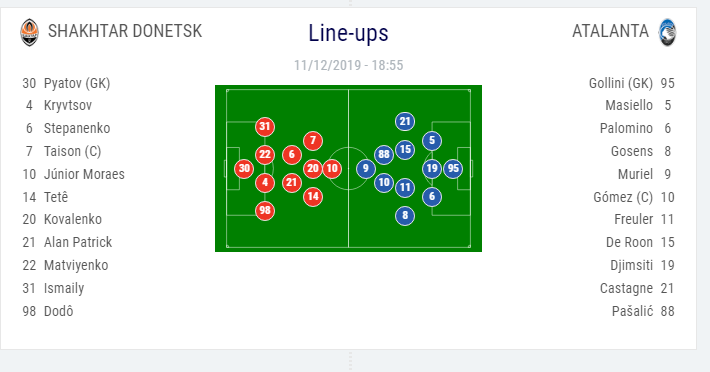The width and height of the screenshot is (710, 372).
Task: Select blue player marker 8 on pitch
Action: point(405,215)
